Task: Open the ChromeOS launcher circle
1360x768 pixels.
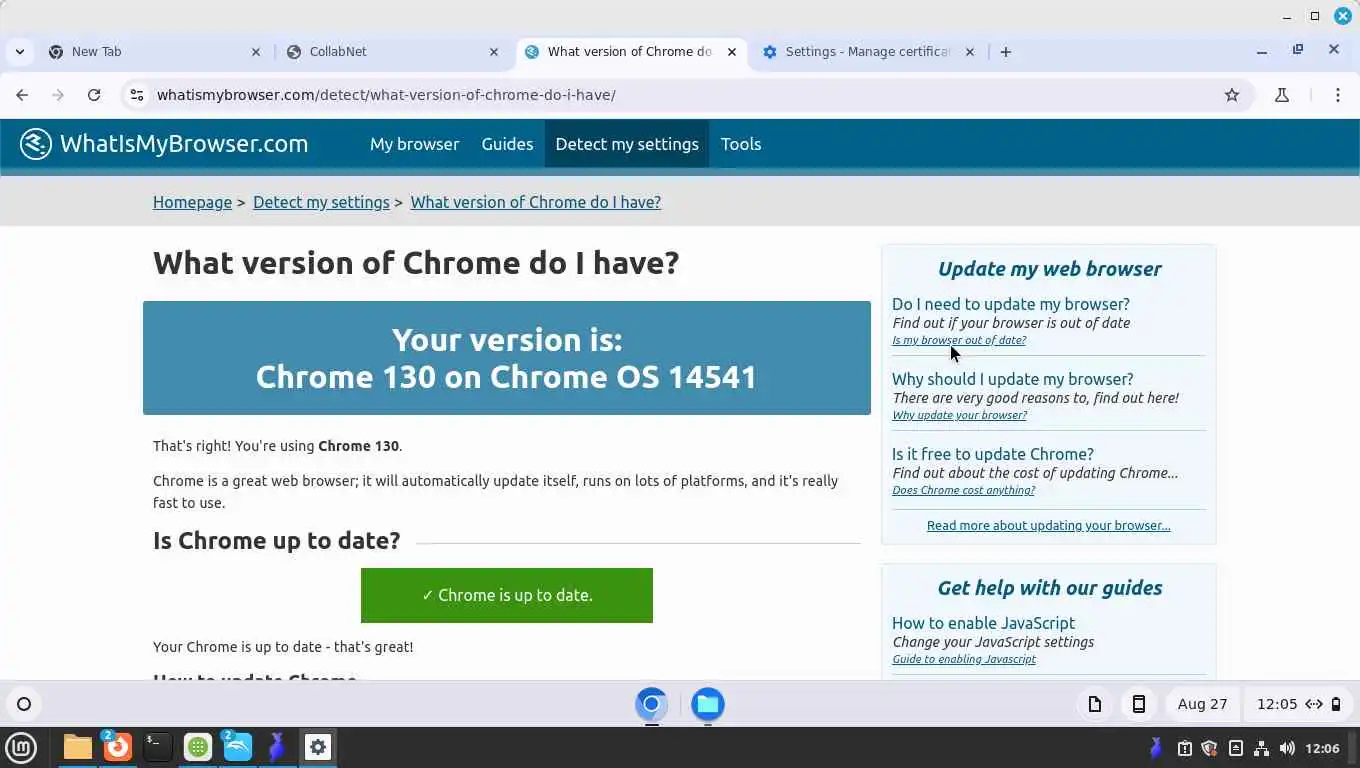Action: 24,704
